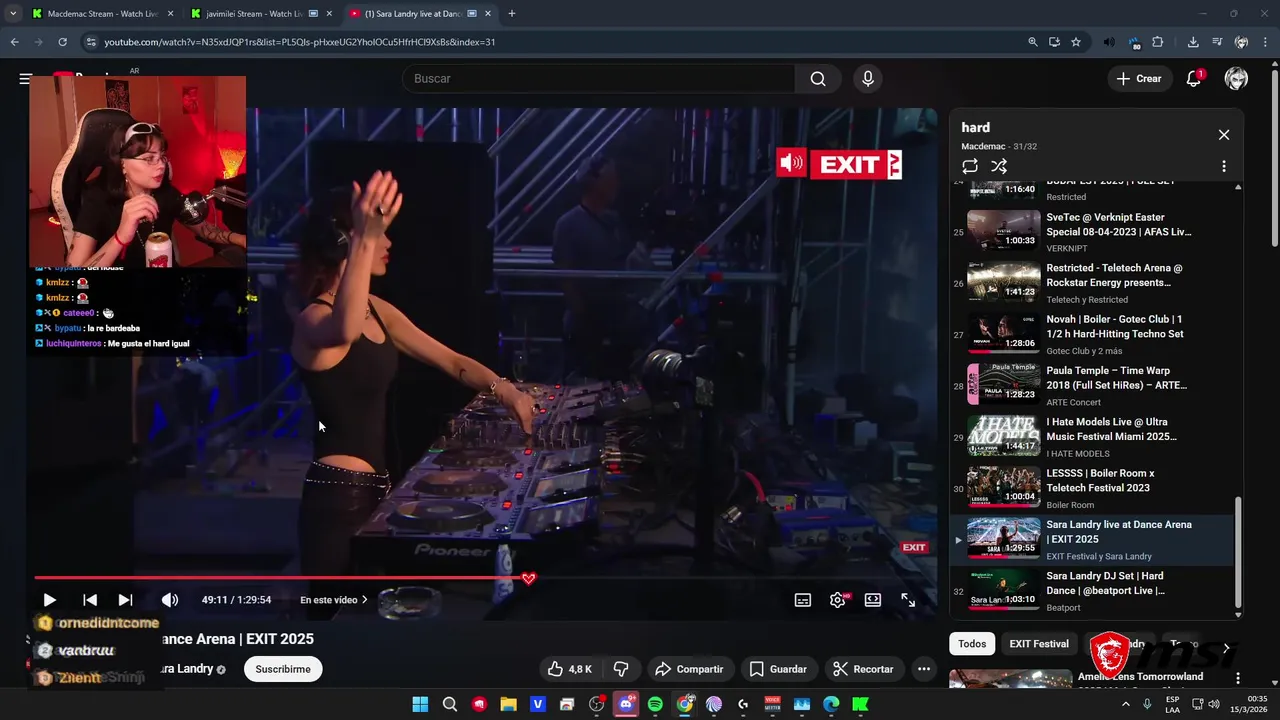Open Spotify from the taskbar

tap(655, 704)
